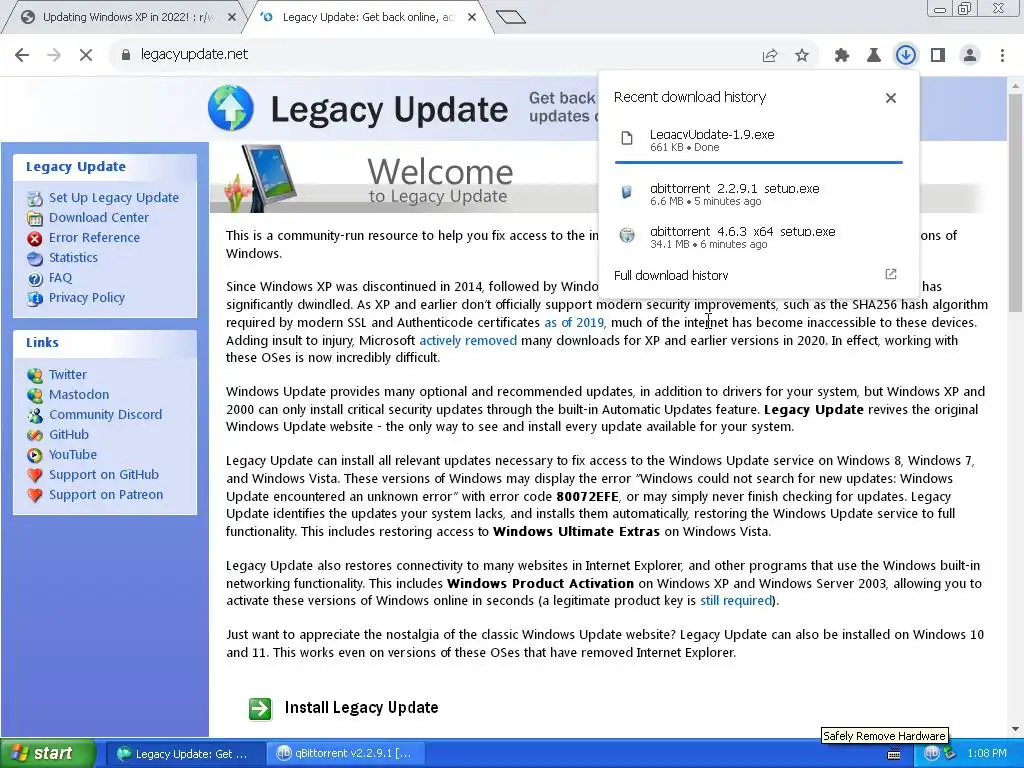Open LegacyUpdate-1.9.exe download entry
The width and height of the screenshot is (1024, 768).
(x=758, y=140)
